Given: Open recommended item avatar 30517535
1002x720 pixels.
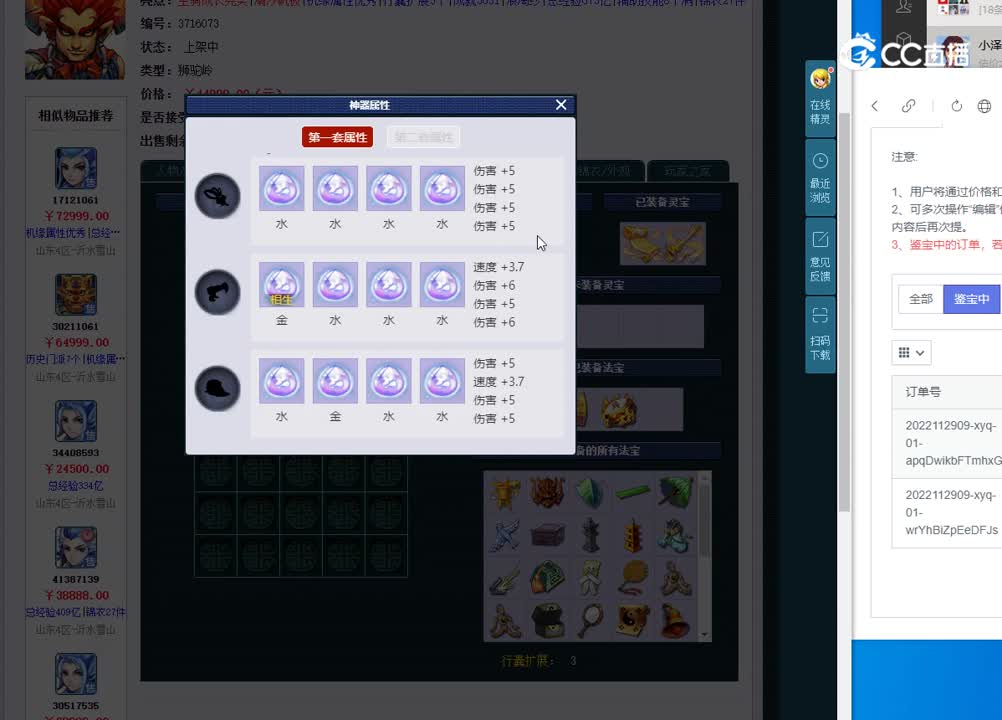Looking at the screenshot, I should [x=75, y=674].
